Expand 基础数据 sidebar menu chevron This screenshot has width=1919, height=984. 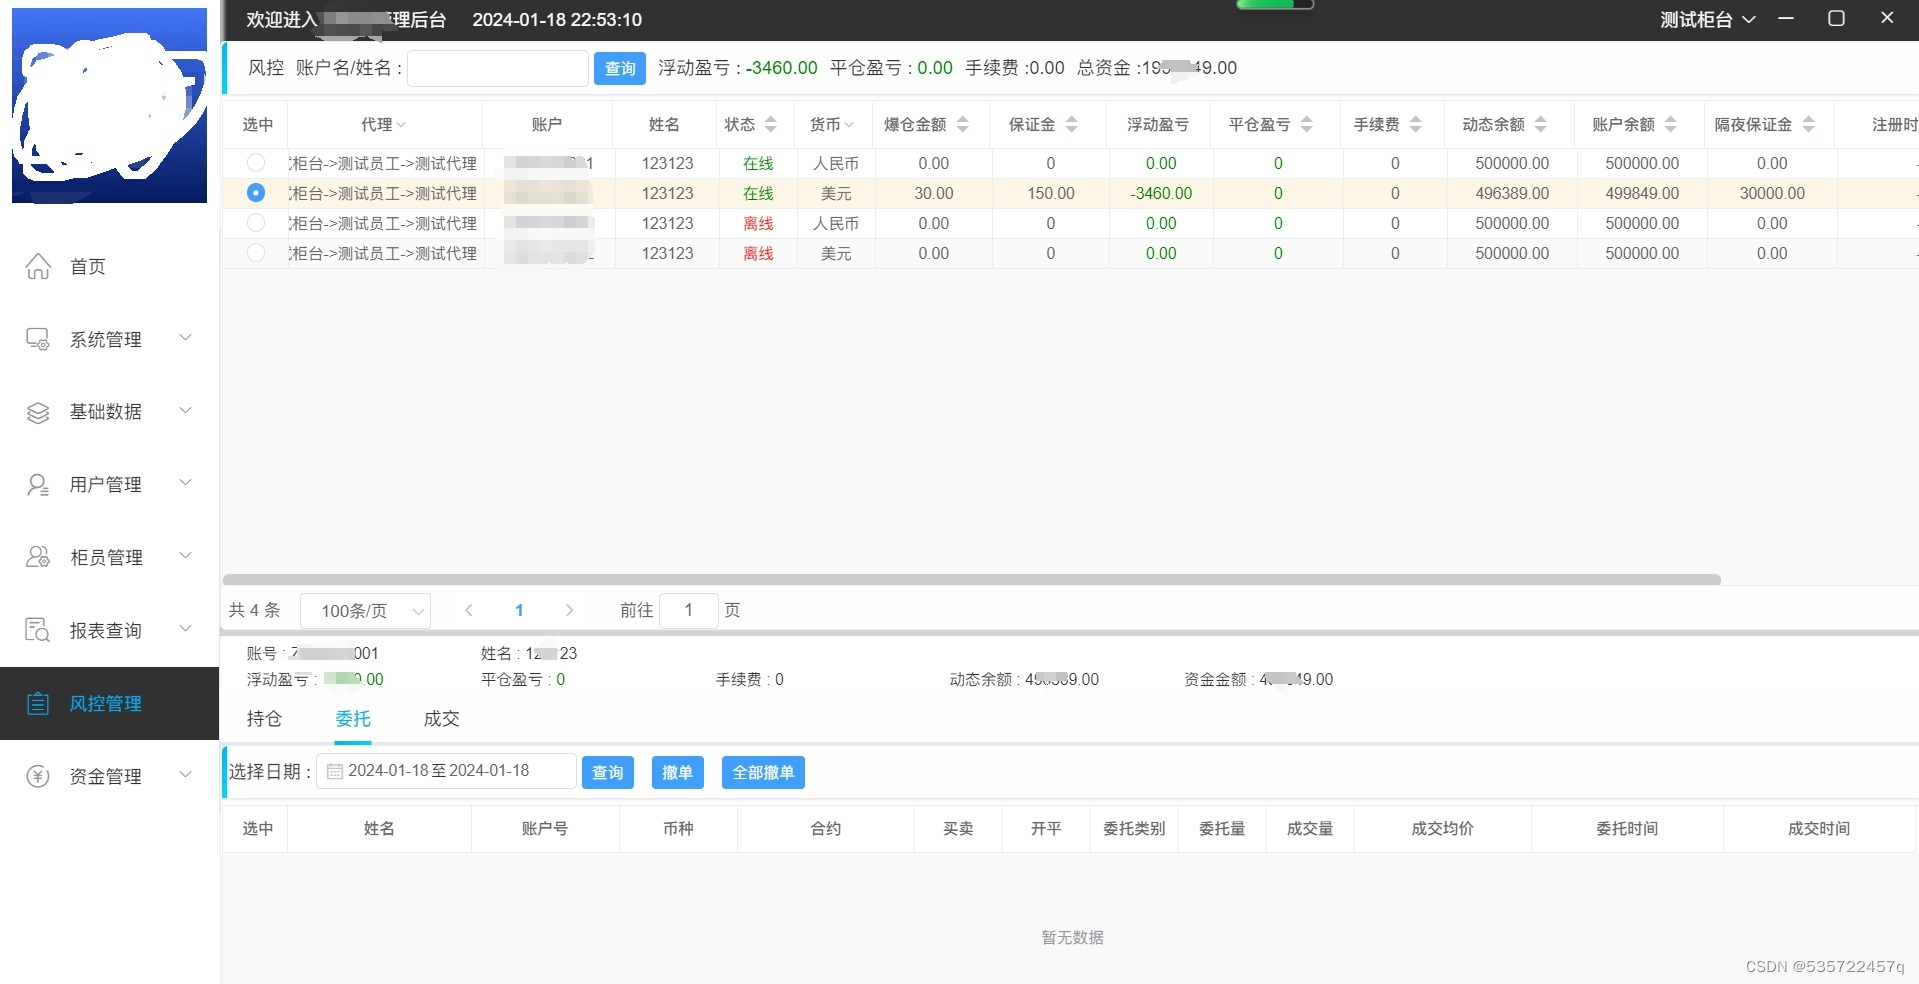coord(185,411)
